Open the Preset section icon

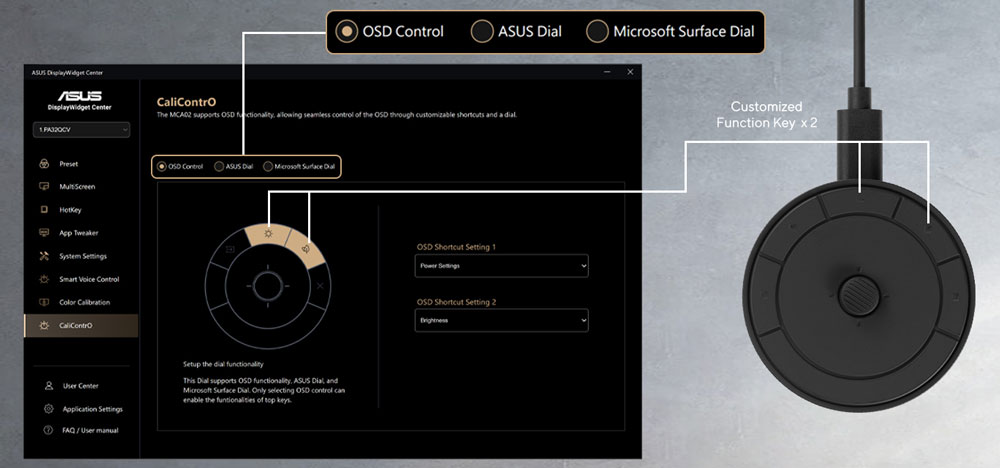[44, 164]
